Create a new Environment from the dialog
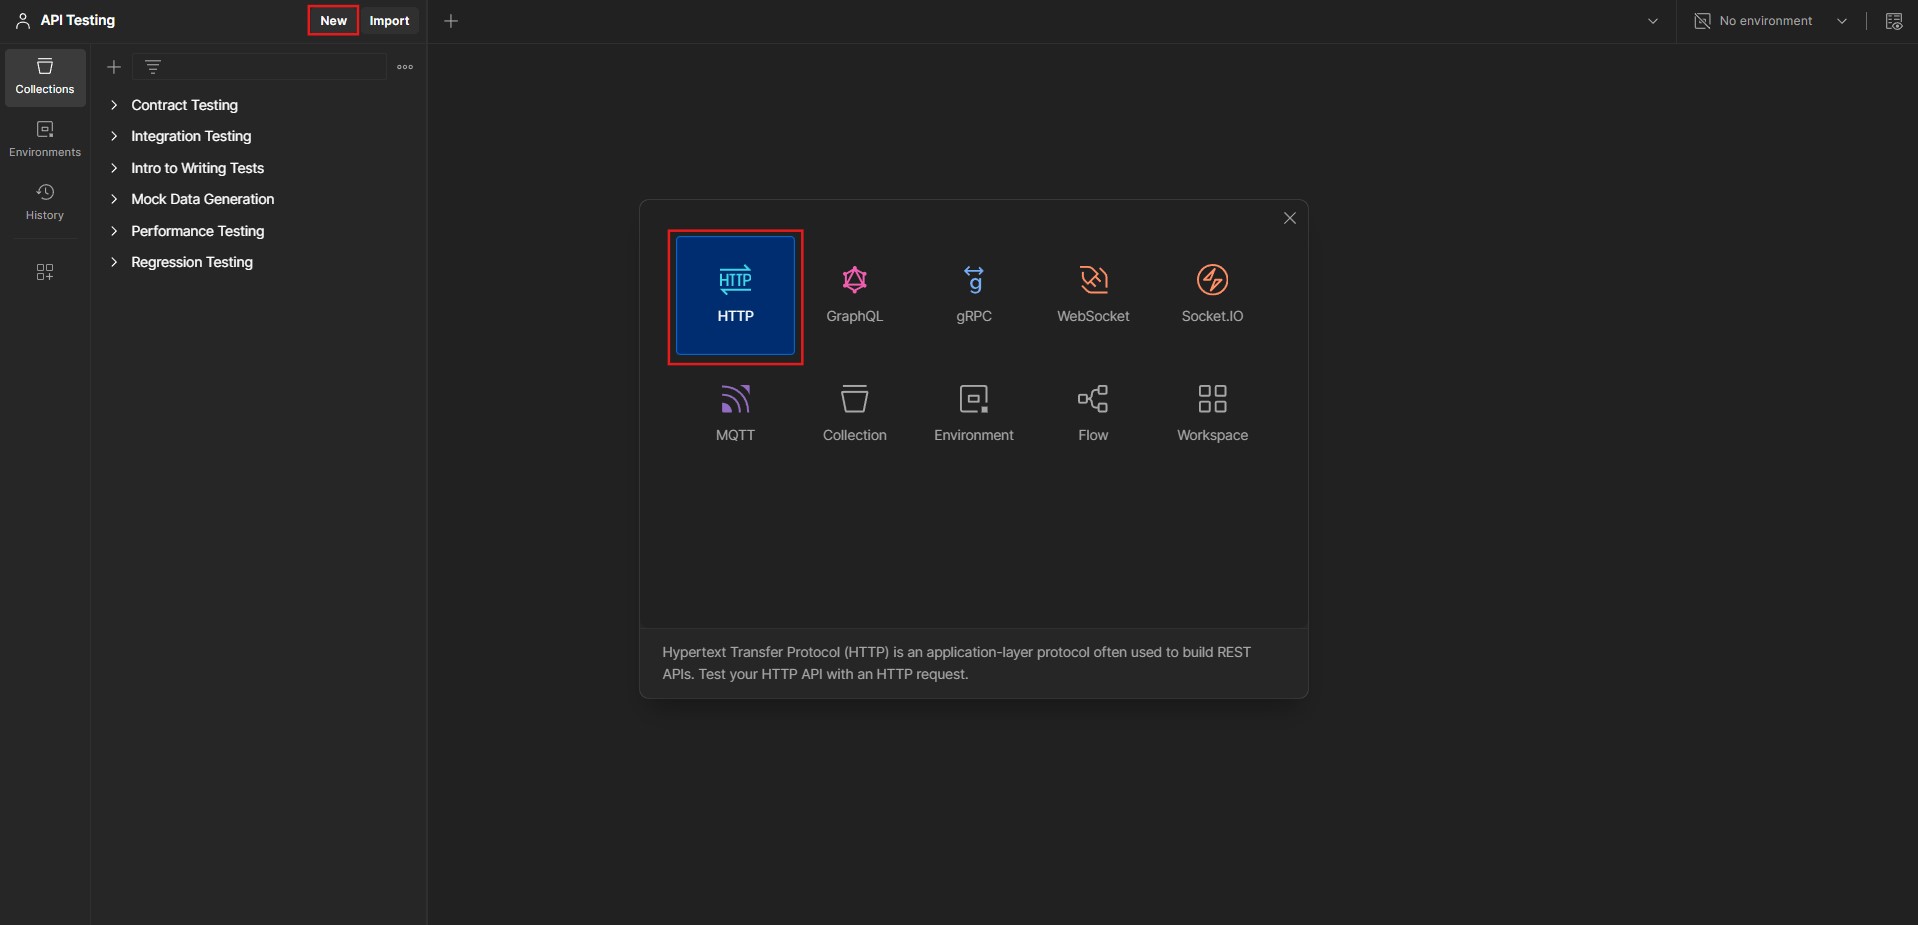 click(x=973, y=414)
